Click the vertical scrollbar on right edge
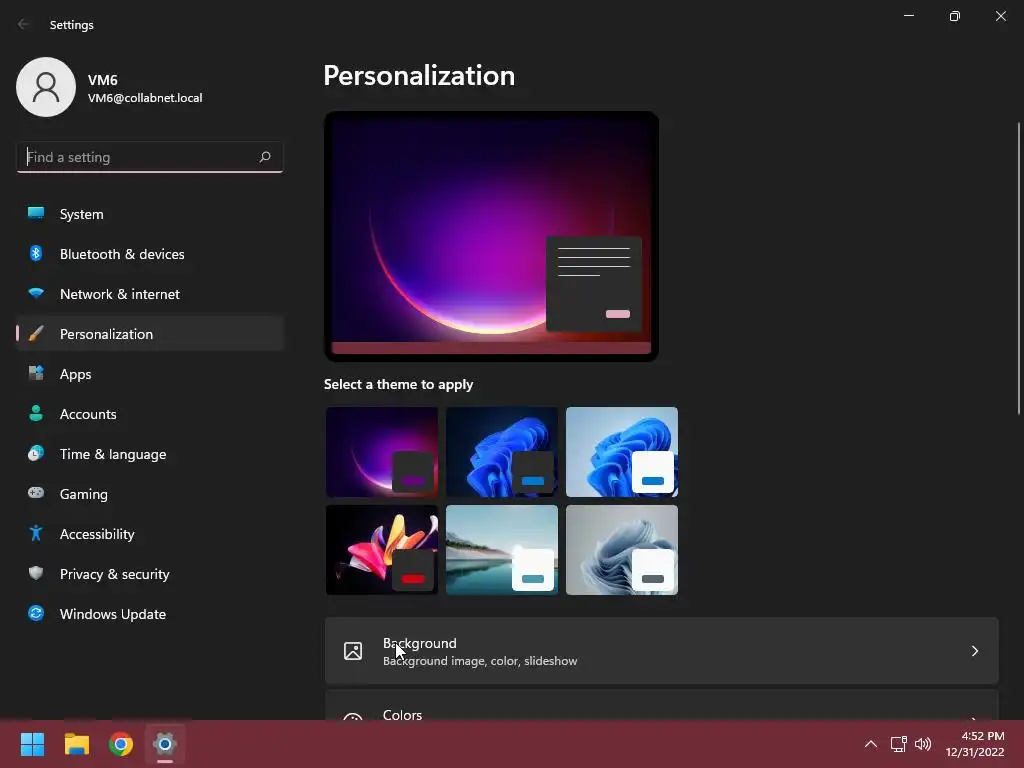1024x768 pixels. tap(1019, 268)
